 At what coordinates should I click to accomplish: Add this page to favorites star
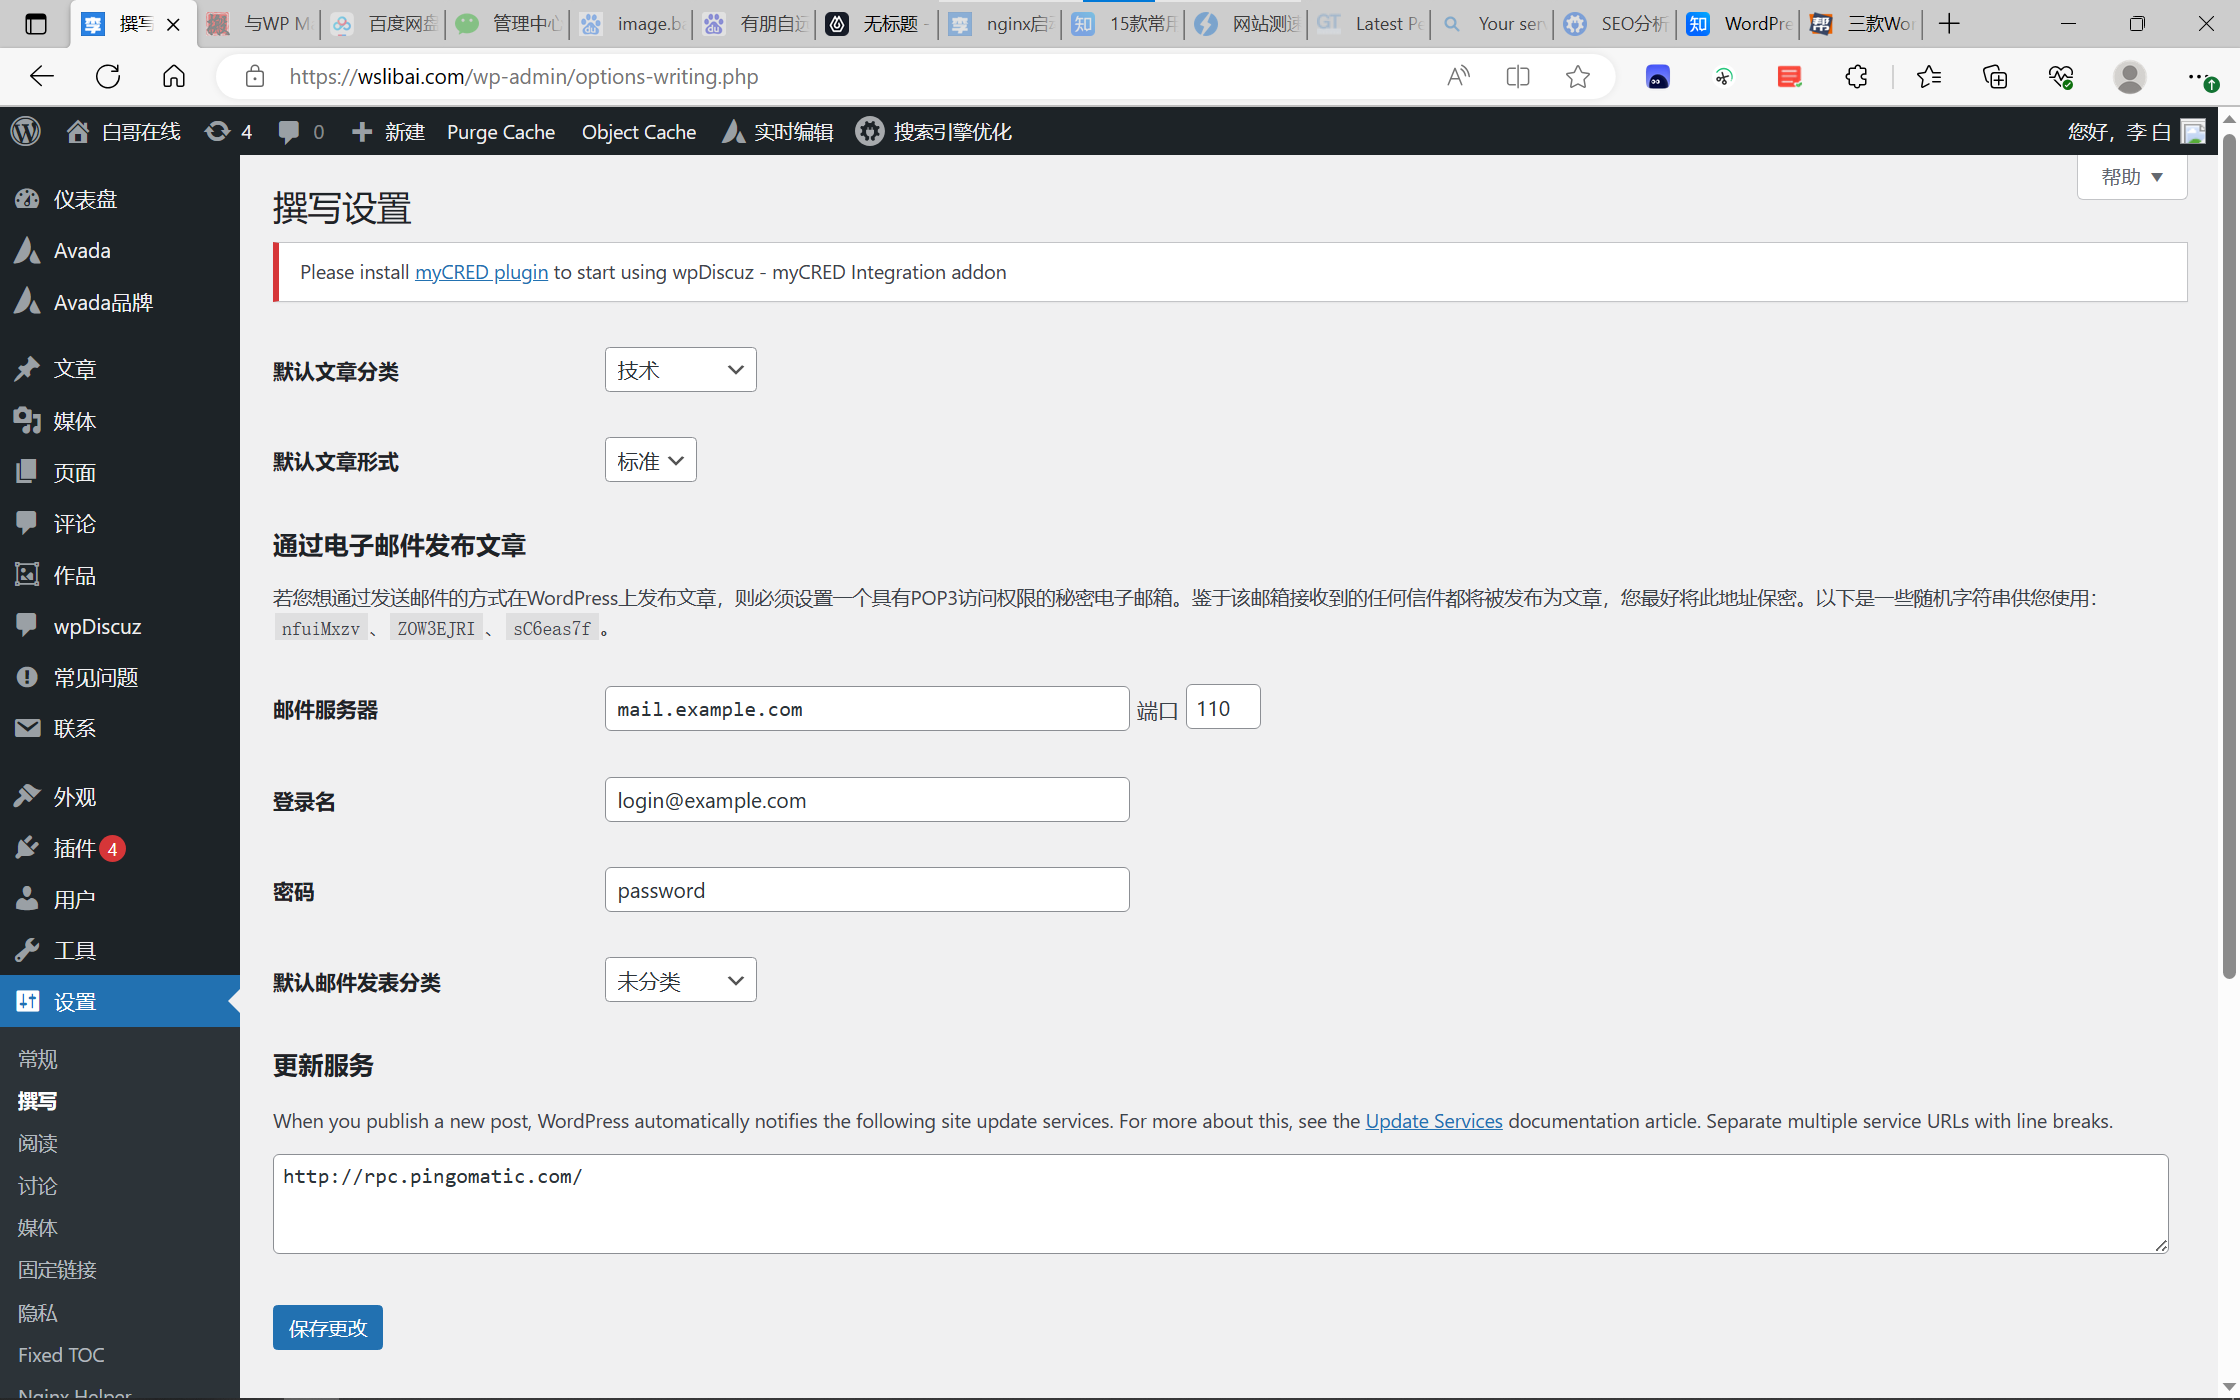coord(1577,76)
